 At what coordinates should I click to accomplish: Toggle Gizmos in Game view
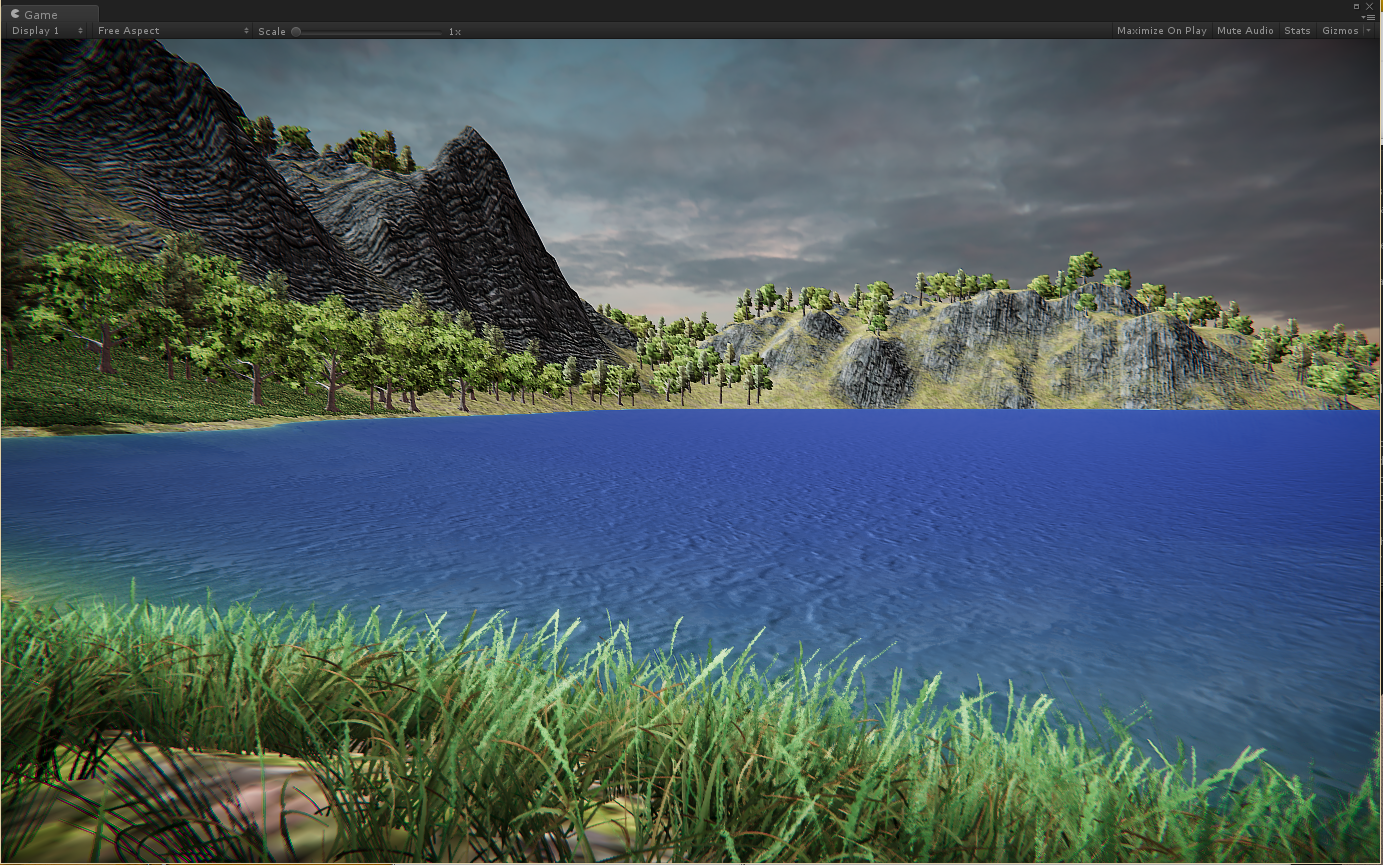click(1340, 31)
